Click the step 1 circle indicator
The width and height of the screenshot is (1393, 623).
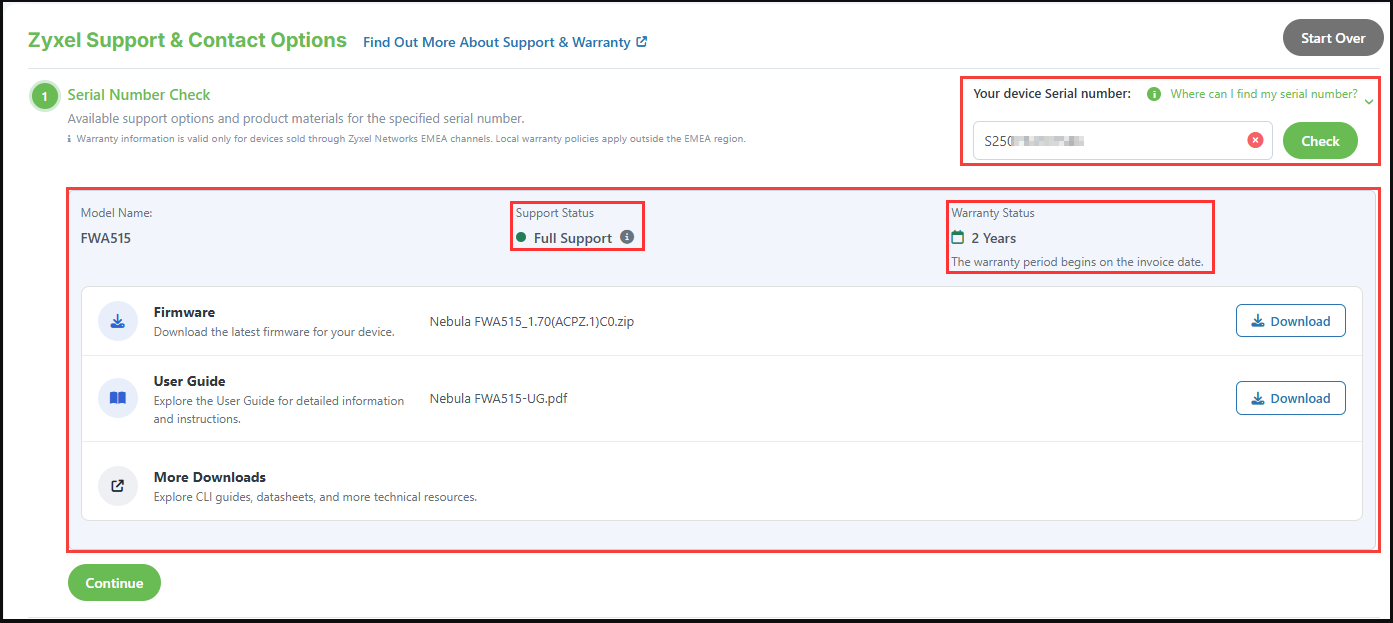(45, 96)
